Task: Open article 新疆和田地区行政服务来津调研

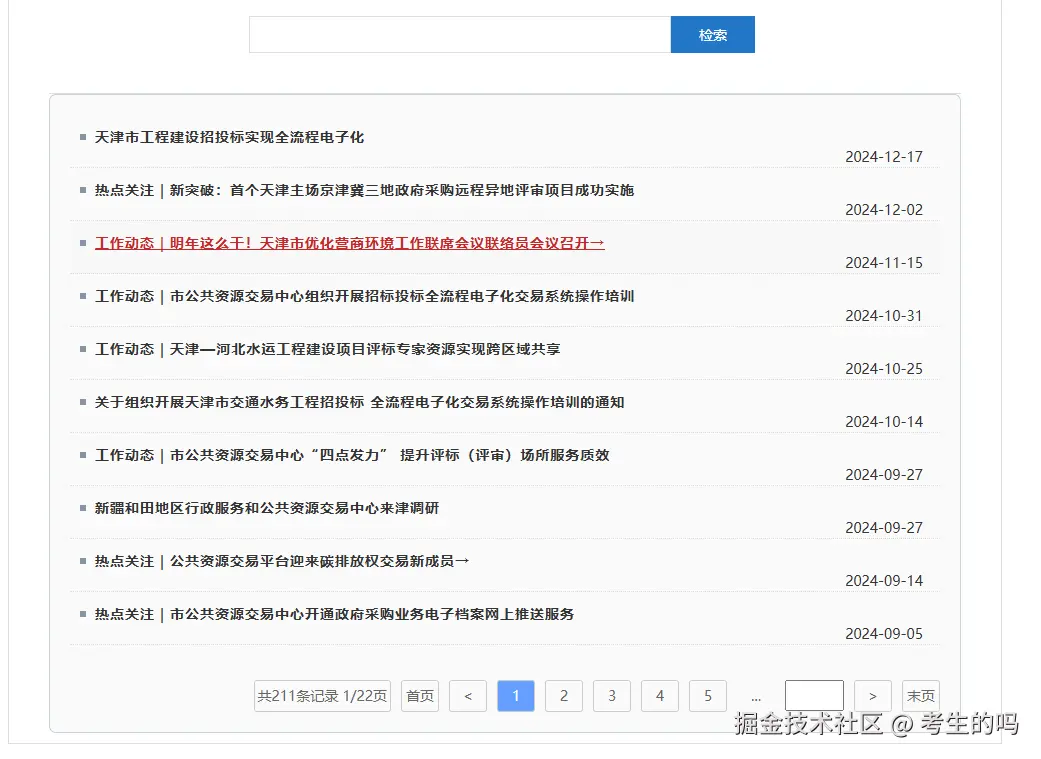Action: tap(267, 509)
